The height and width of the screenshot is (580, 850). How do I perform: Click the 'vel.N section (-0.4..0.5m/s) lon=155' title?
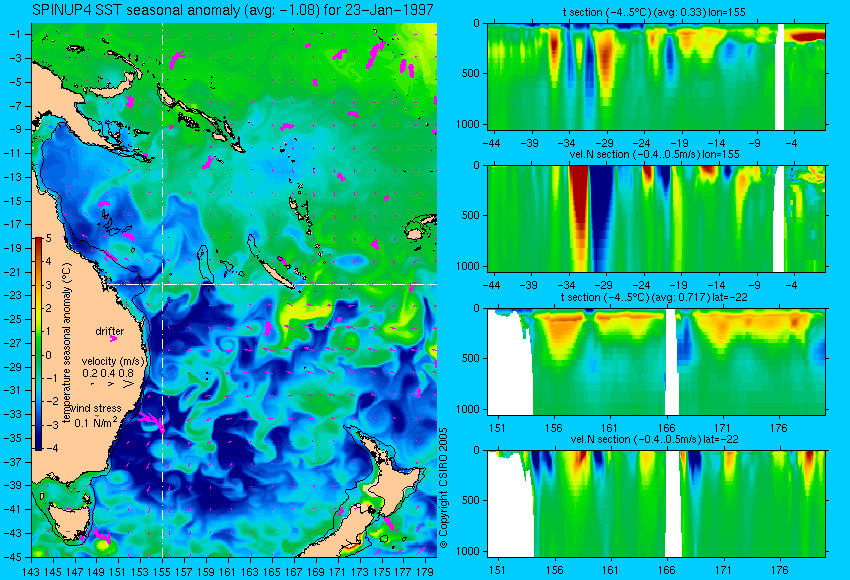tap(654, 154)
